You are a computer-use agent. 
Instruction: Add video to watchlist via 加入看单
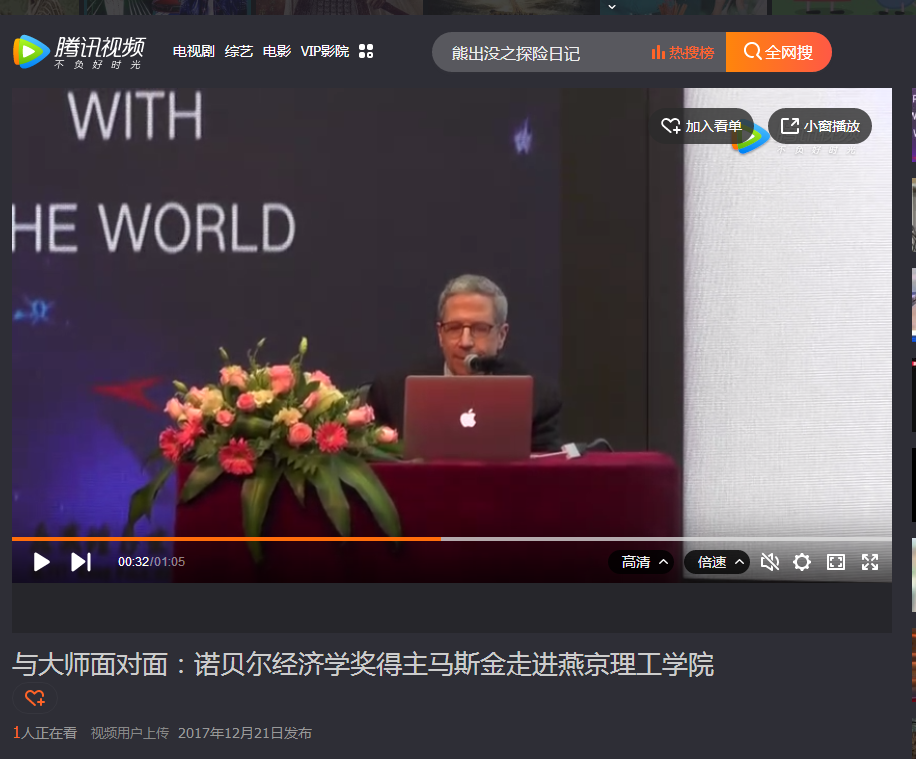(x=702, y=126)
